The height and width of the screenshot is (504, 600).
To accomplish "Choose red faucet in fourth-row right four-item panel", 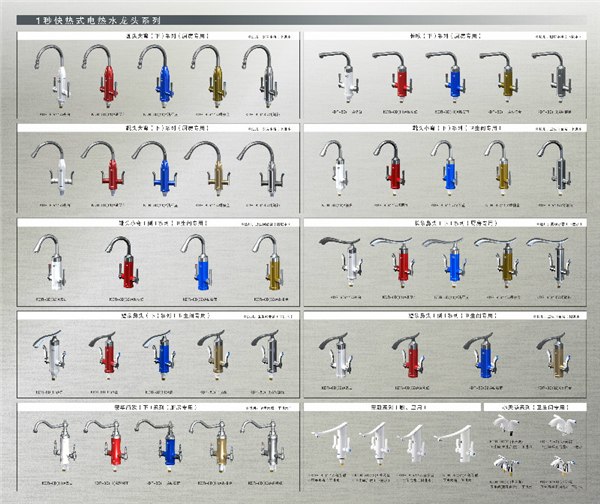I will 409,356.
